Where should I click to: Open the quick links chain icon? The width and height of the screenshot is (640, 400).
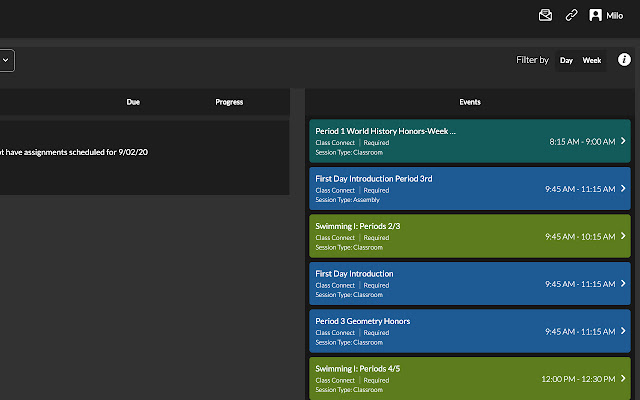pos(571,15)
